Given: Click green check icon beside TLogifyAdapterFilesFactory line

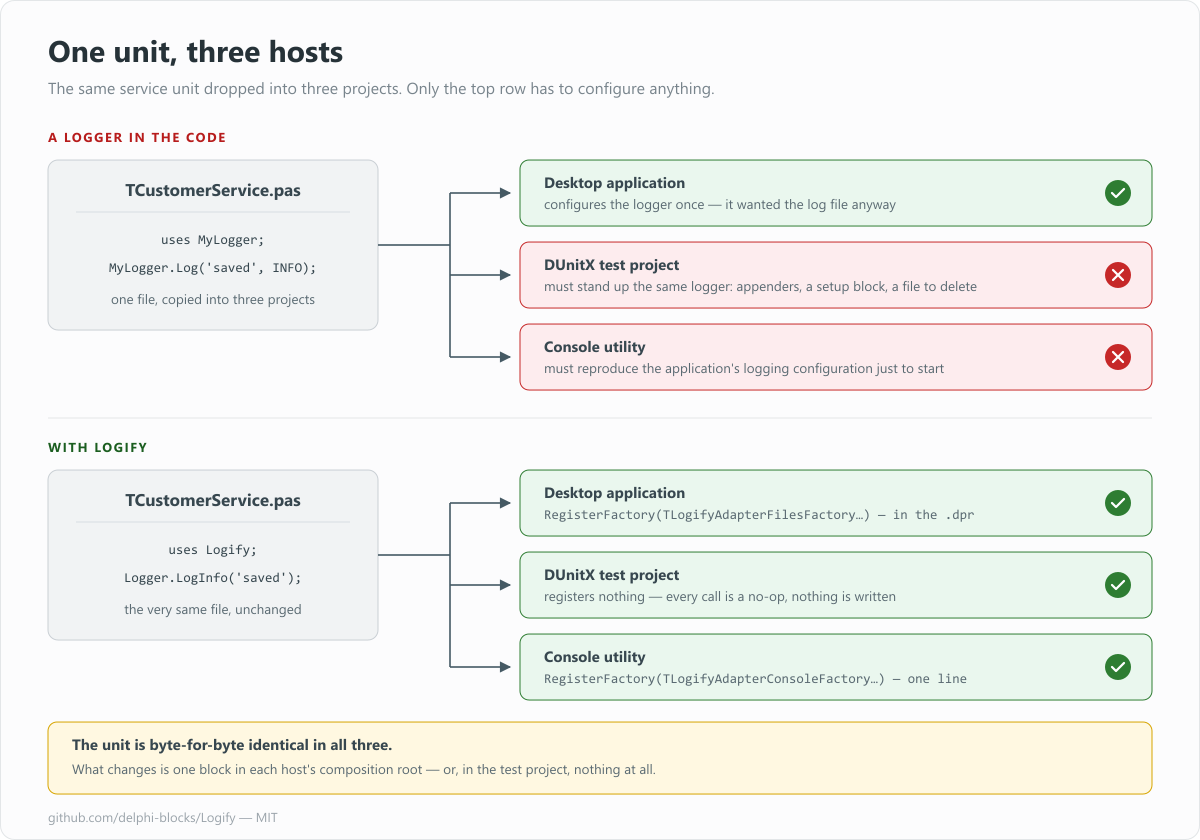Looking at the screenshot, I should point(1118,503).
